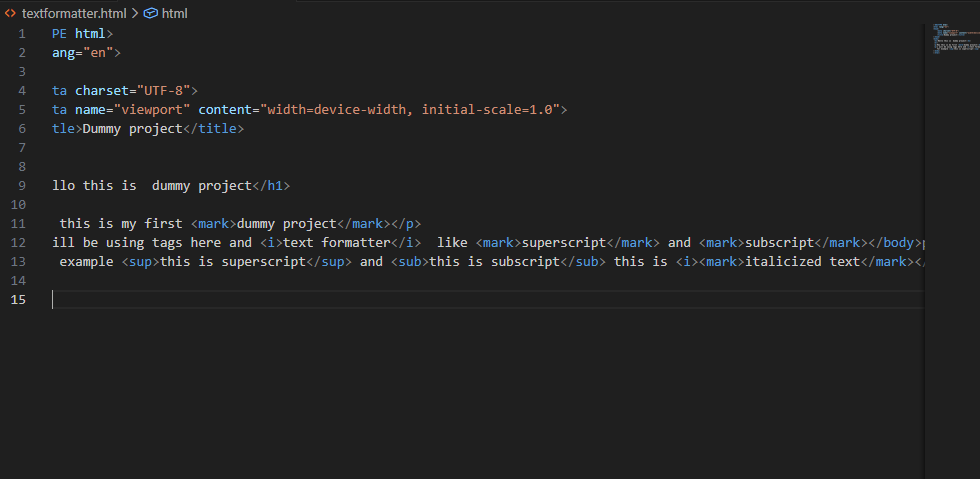Screen dimensions: 980x479
Task: Click the closing </p> tag on line 11
Action: (x=406, y=224)
